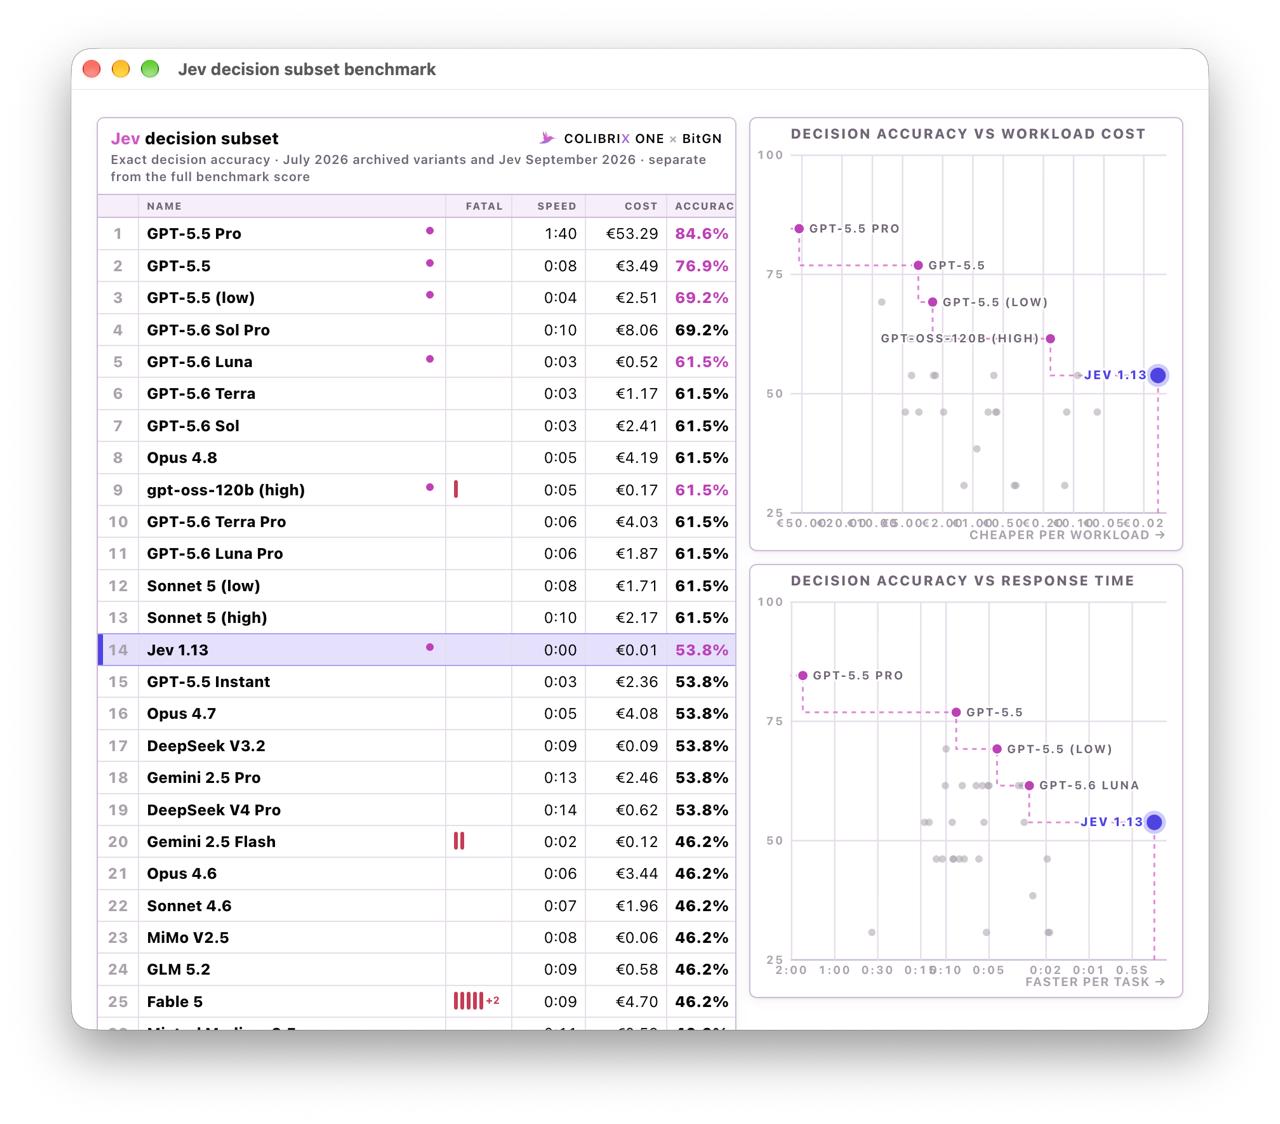The width and height of the screenshot is (1280, 1124).
Task: Click the +2 overflow count in Fable 5 row
Action: (x=493, y=1001)
